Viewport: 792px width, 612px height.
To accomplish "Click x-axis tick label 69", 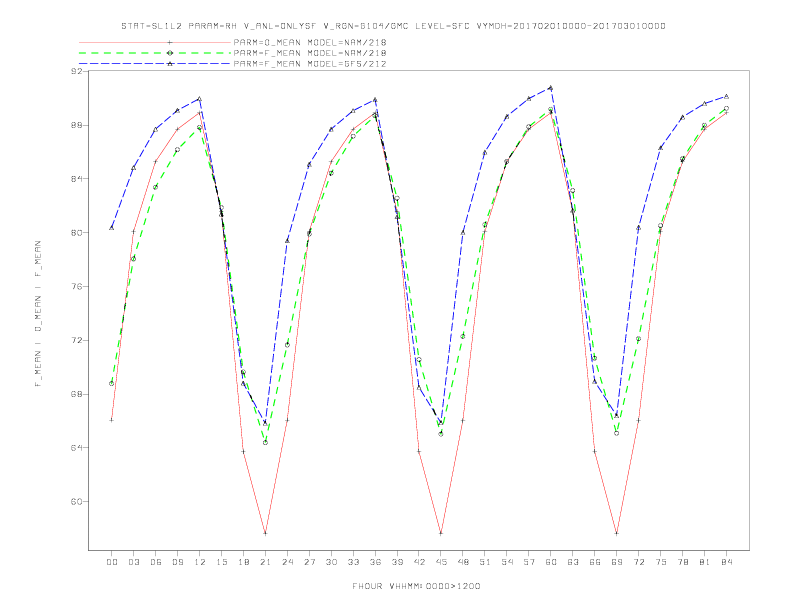I will [617, 562].
